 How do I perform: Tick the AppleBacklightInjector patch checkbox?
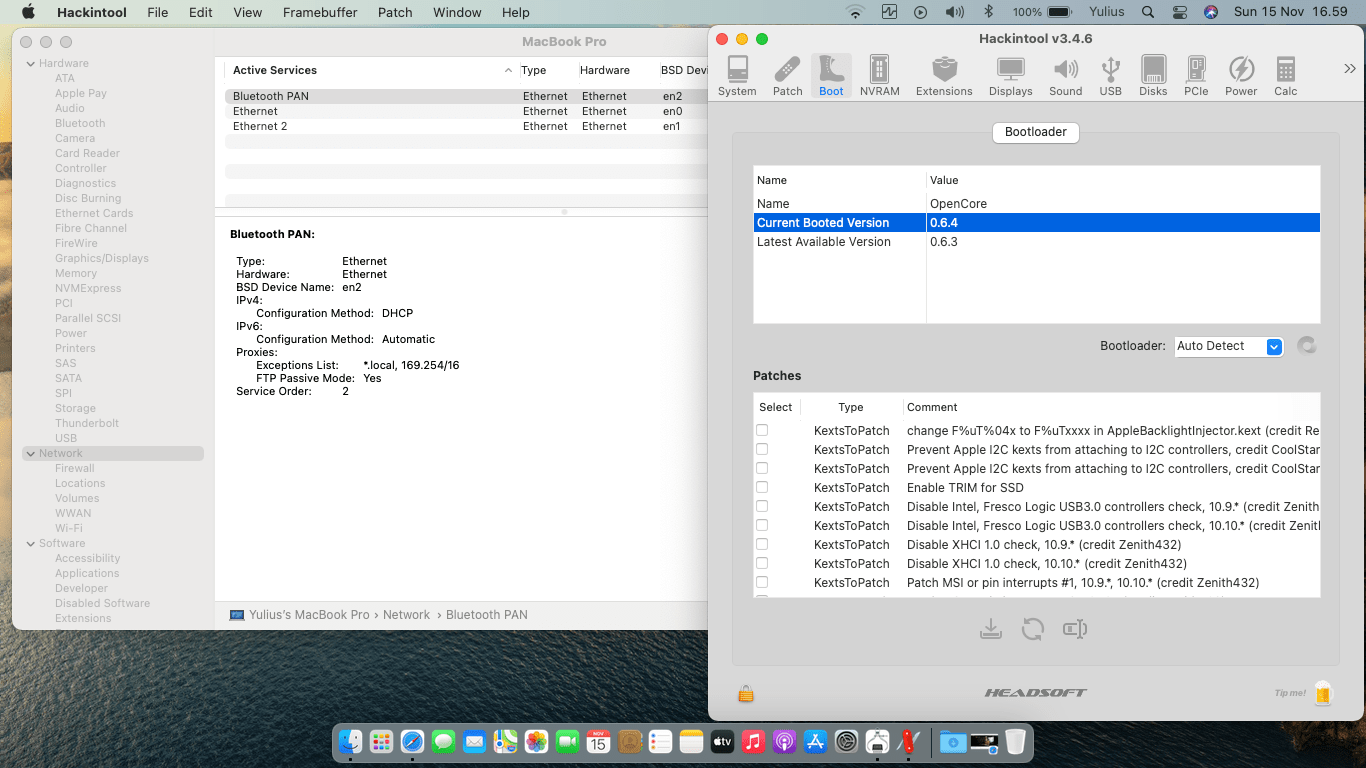762,430
